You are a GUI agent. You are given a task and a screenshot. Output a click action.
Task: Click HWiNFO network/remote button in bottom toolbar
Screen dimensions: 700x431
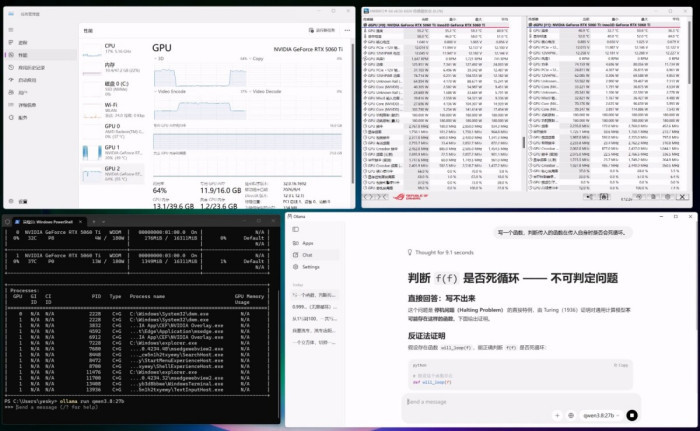pyautogui.click(x=589, y=197)
